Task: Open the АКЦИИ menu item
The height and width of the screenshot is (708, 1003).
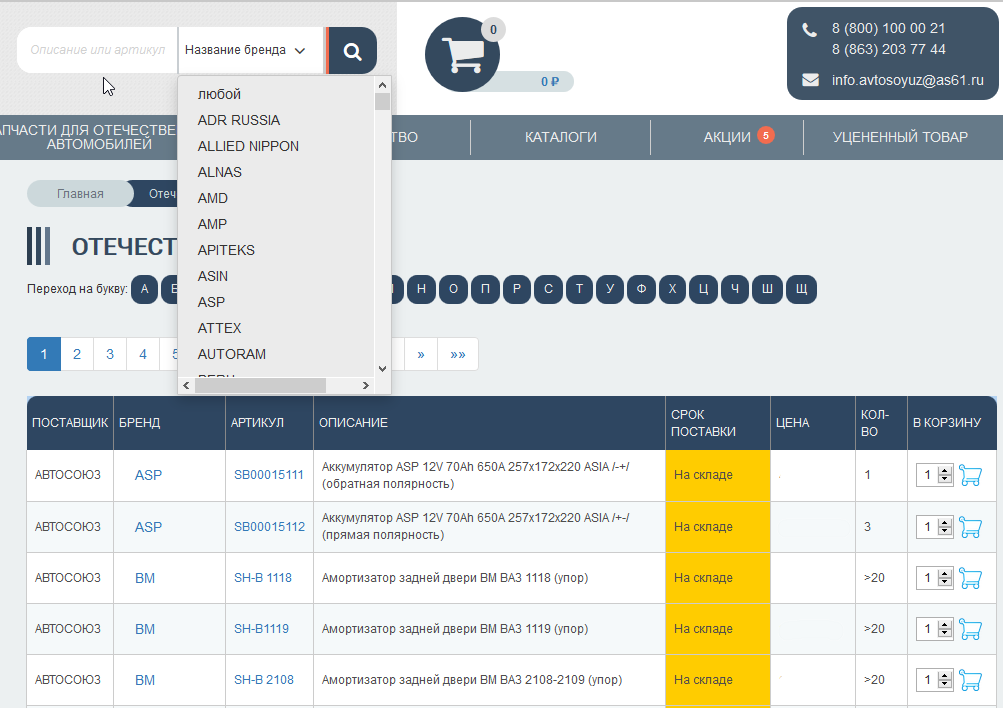Action: [727, 137]
